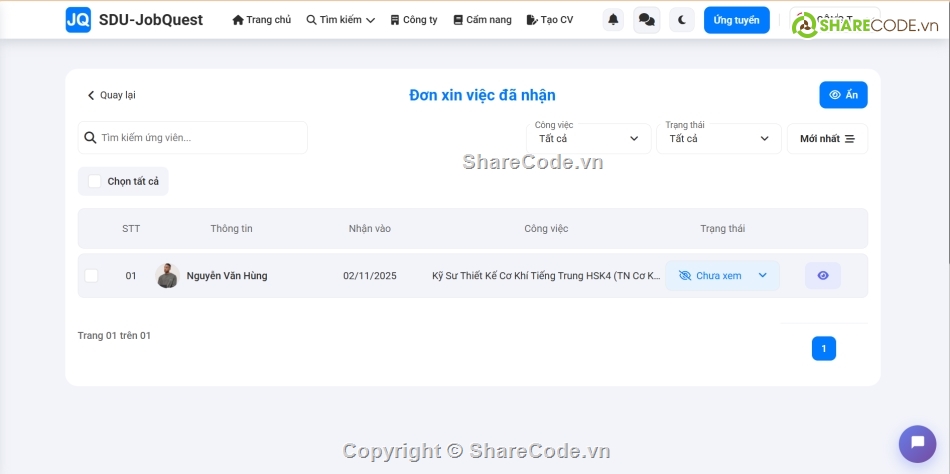Open the Công việc filter dropdown
The height and width of the screenshot is (474, 950).
click(589, 138)
